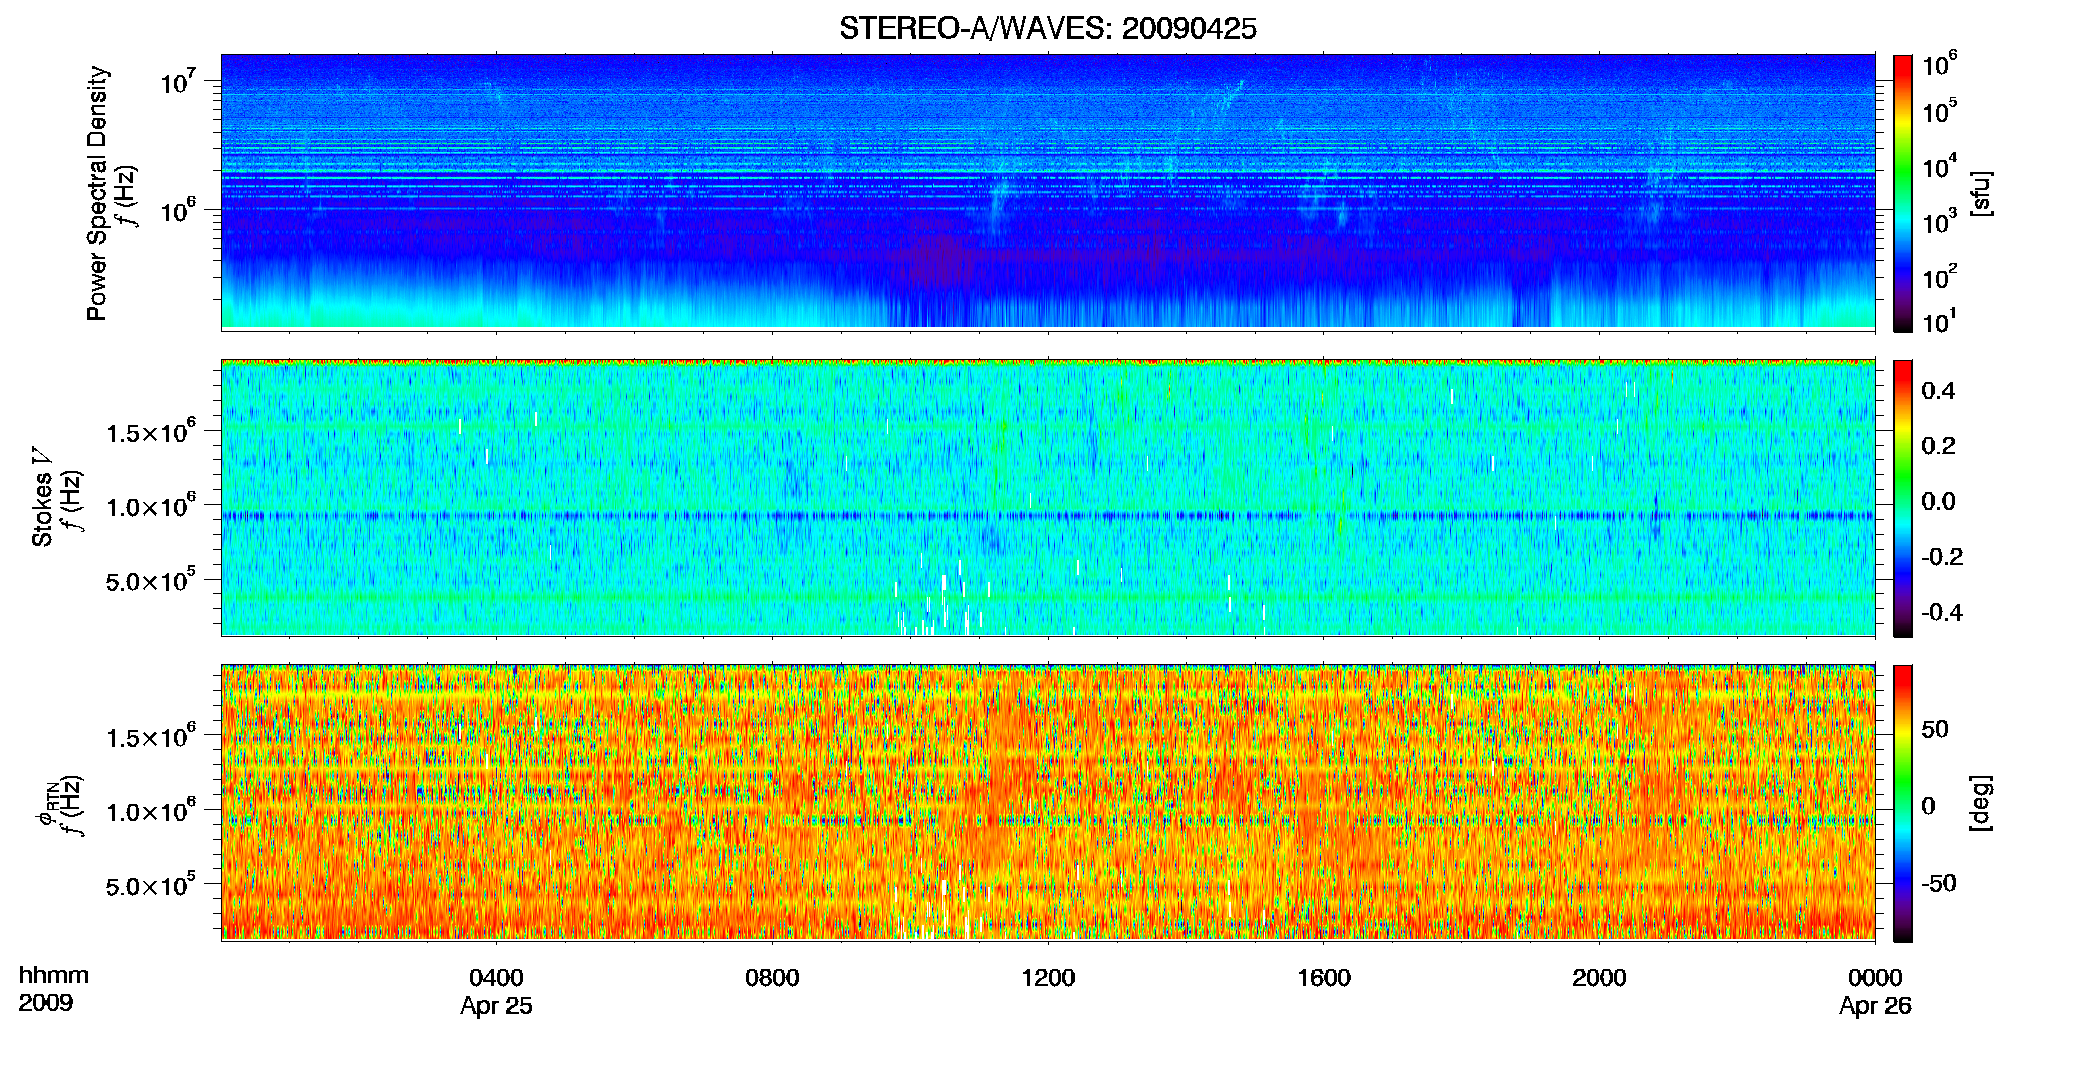The height and width of the screenshot is (1080, 2096).
Task: Select the Apr 26 date label
Action: (x=1875, y=1006)
